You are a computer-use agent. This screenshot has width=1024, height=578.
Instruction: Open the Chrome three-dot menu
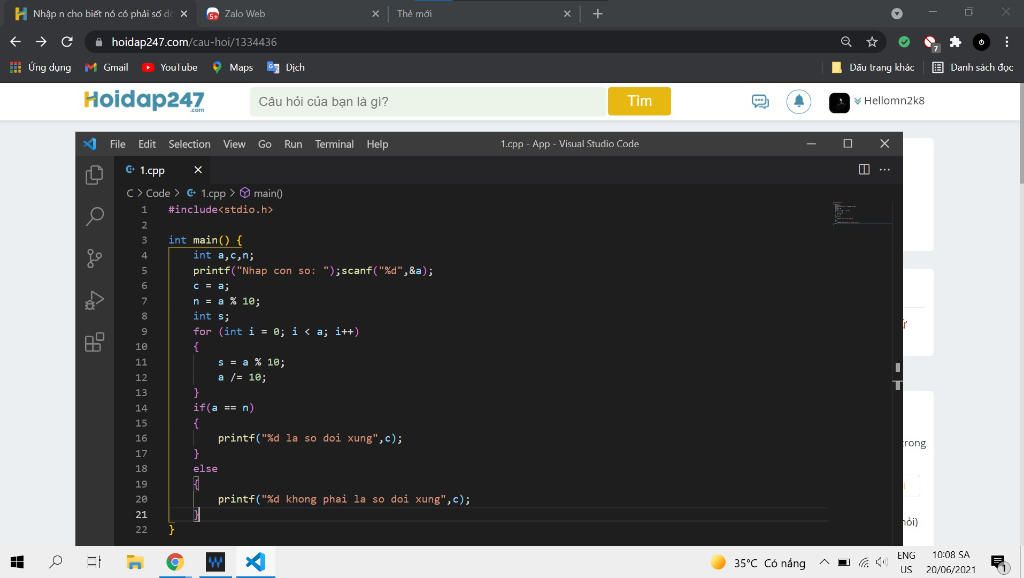pyautogui.click(x=1007, y=42)
